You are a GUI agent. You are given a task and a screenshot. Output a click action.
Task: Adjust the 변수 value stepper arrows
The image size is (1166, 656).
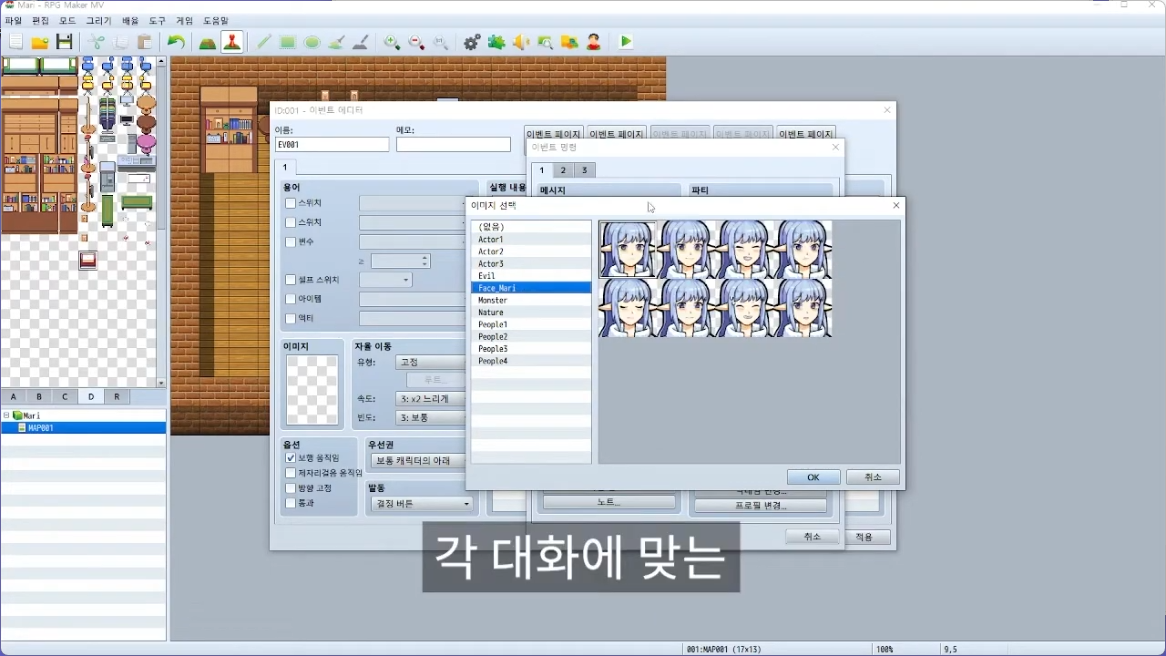(x=425, y=261)
